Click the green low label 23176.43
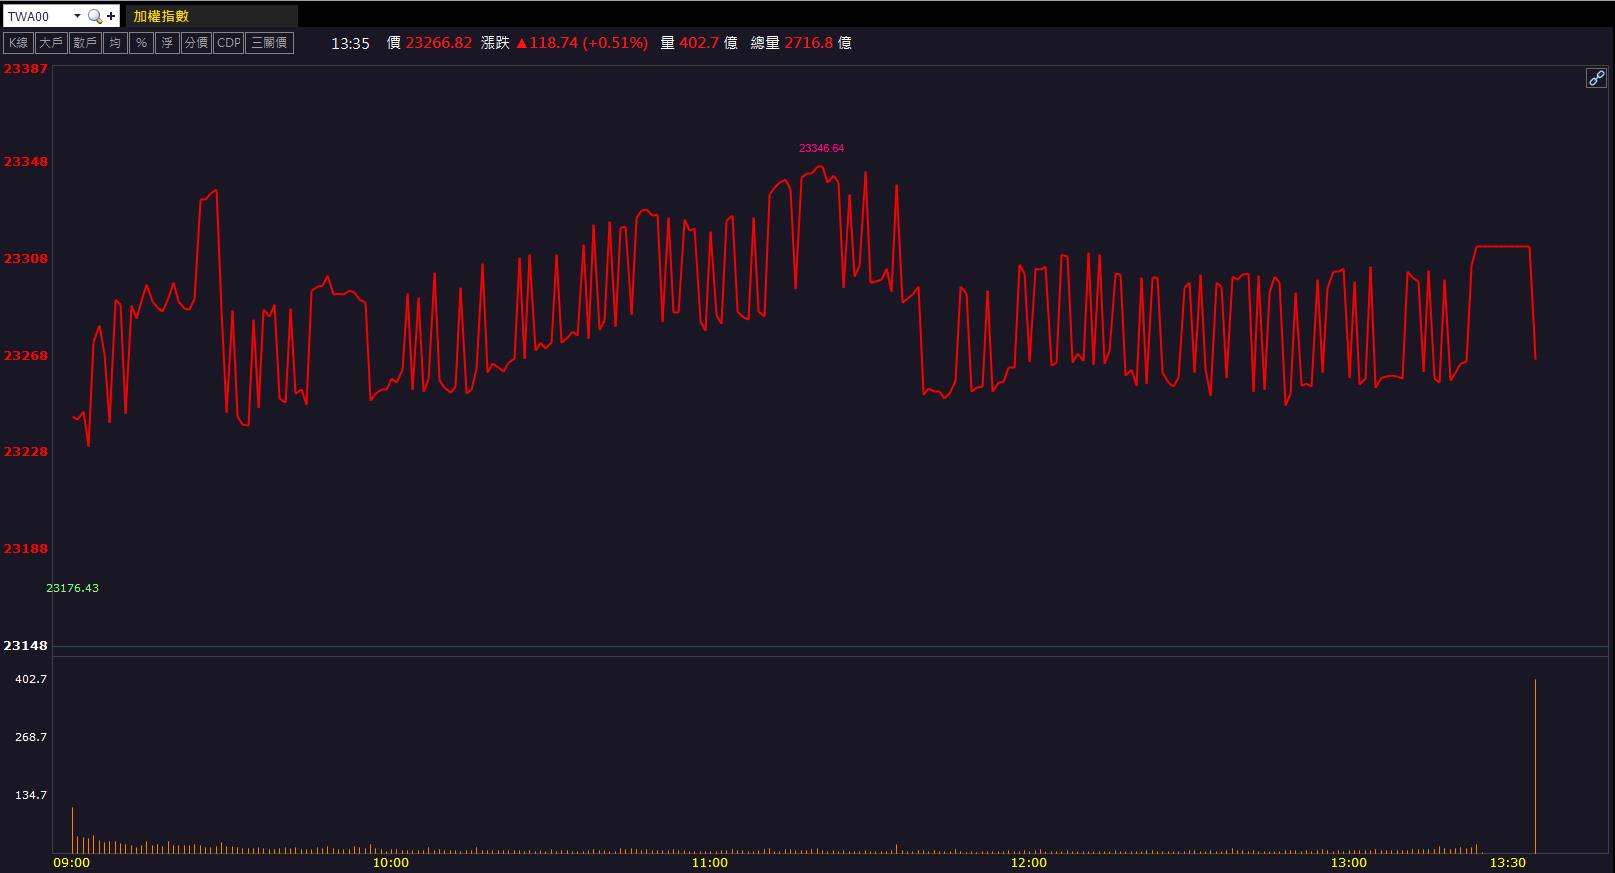The image size is (1615, 873). coord(72,588)
